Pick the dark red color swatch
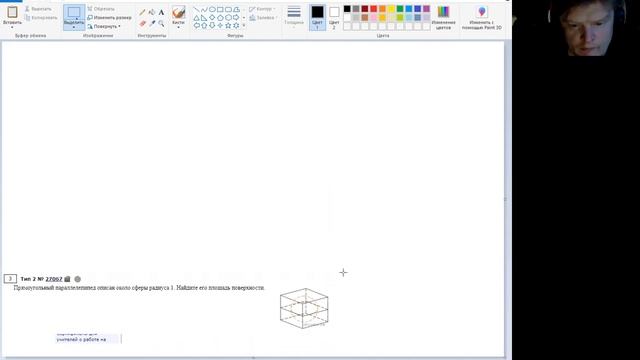Screen dimensions: 640x360 [364, 9]
